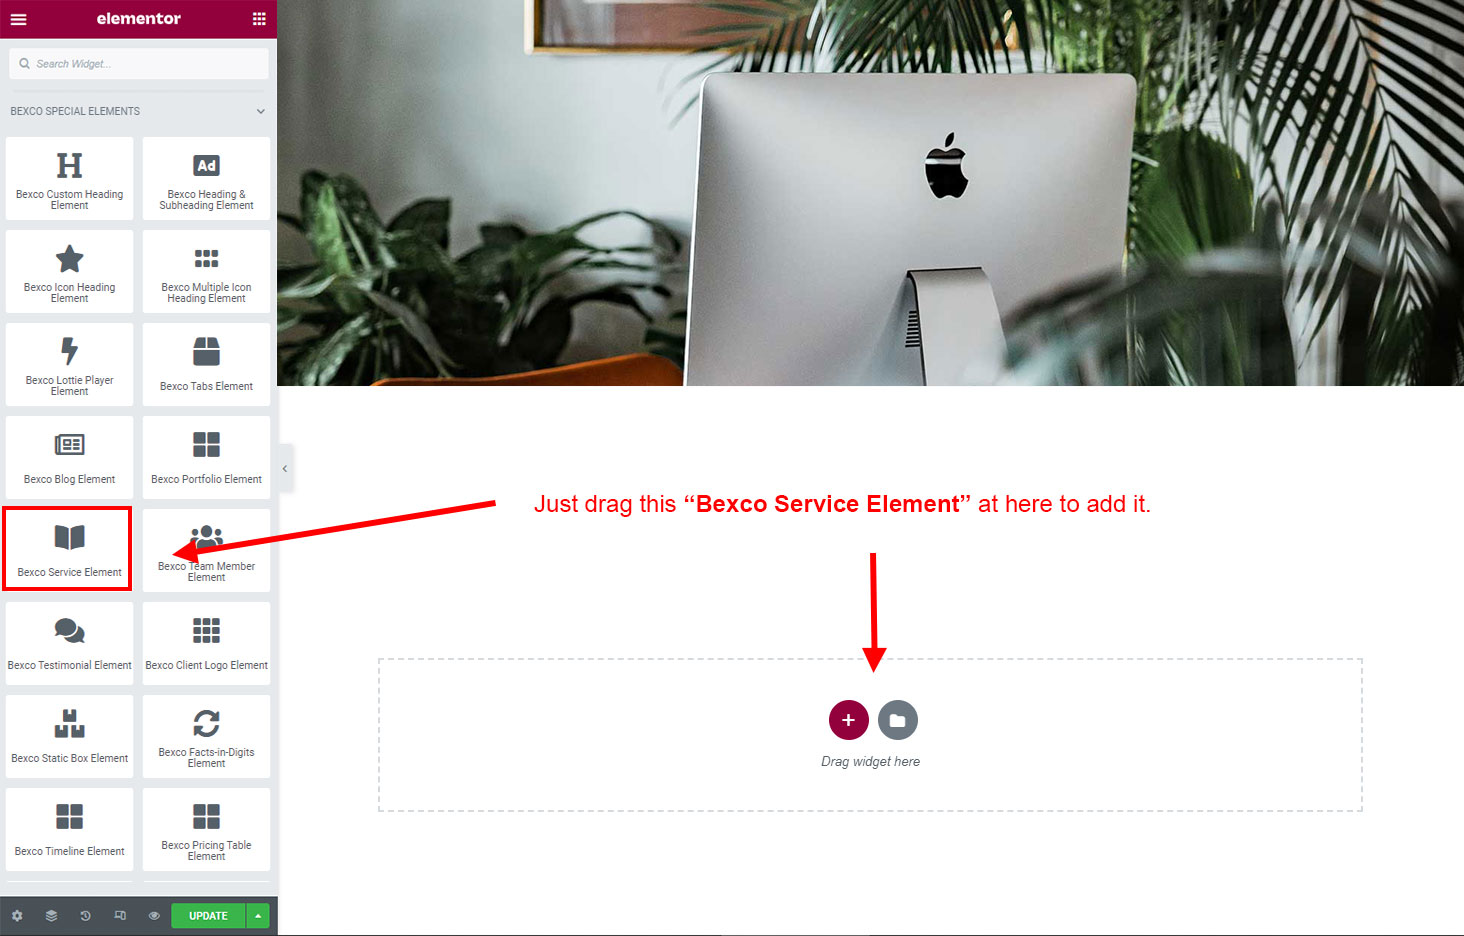Open the Elementor hamburger menu
This screenshot has height=936, width=1464.
(x=18, y=19)
